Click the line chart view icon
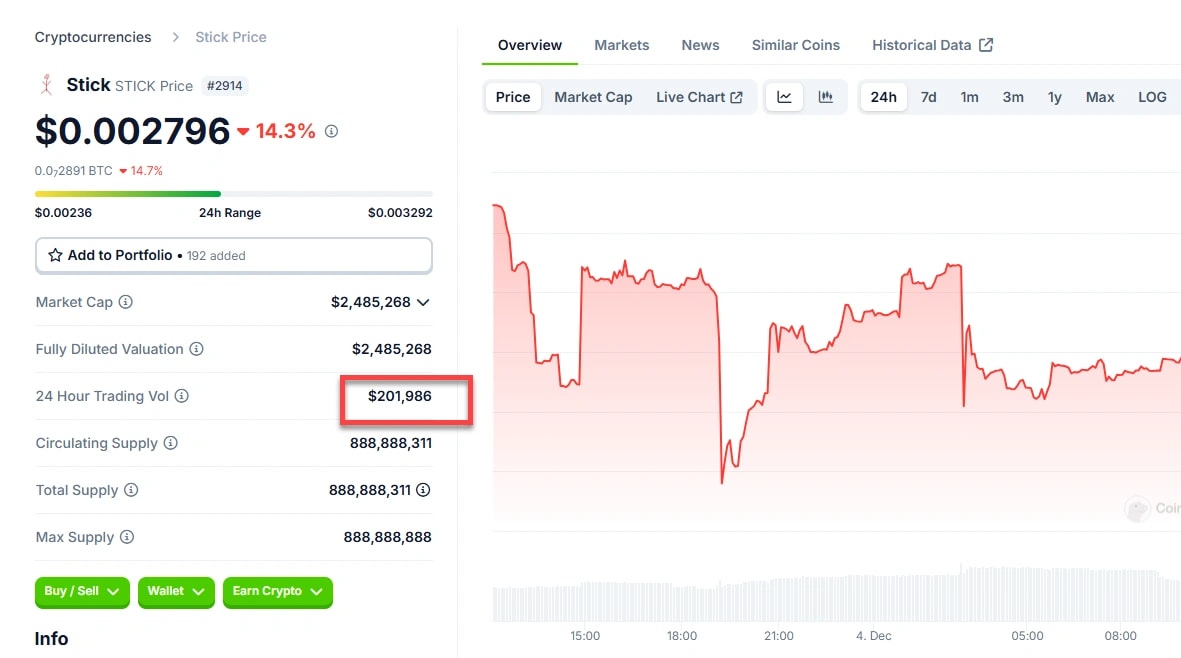Image resolution: width=1181 pixels, height=658 pixels. tap(785, 97)
